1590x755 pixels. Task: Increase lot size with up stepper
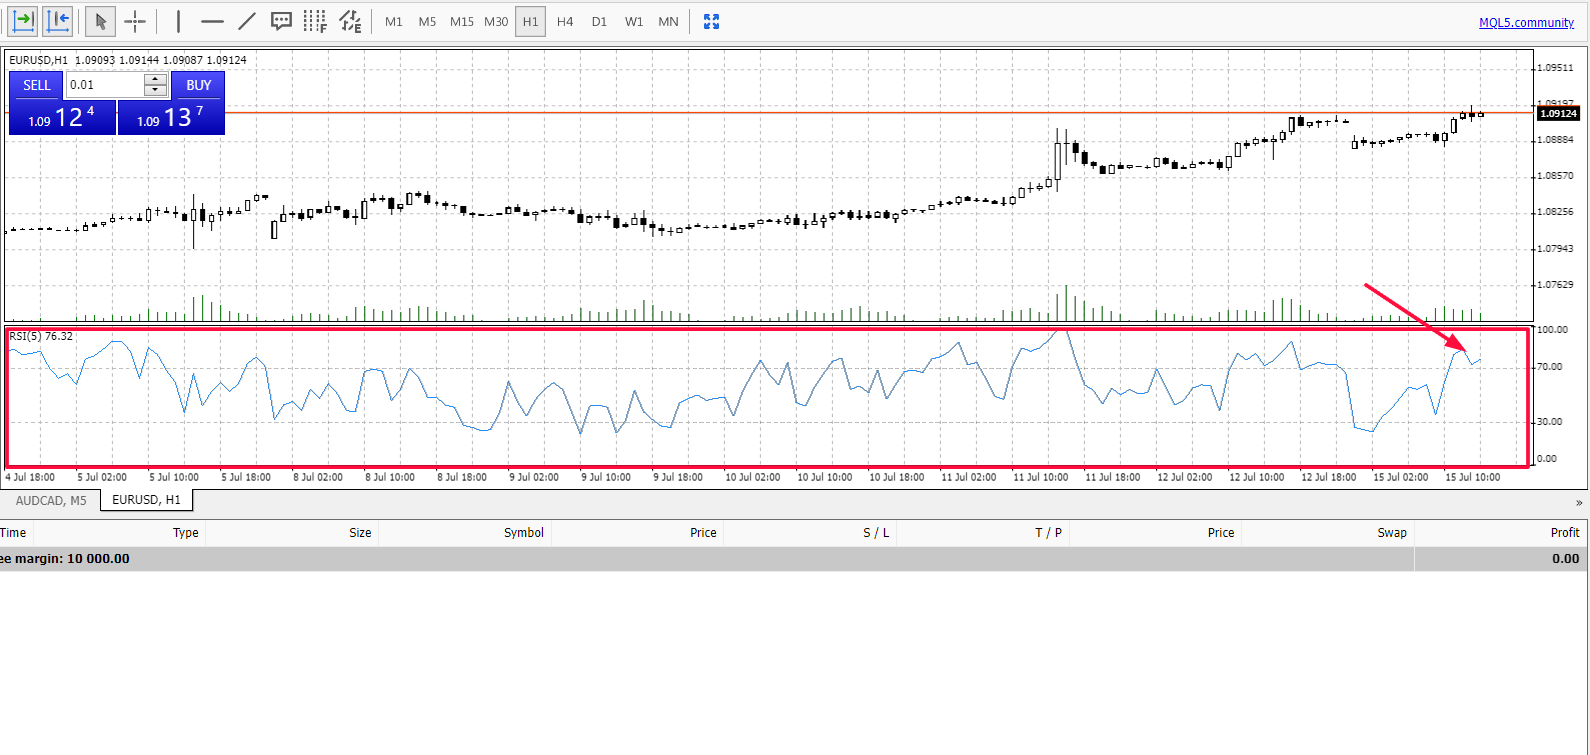(156, 79)
